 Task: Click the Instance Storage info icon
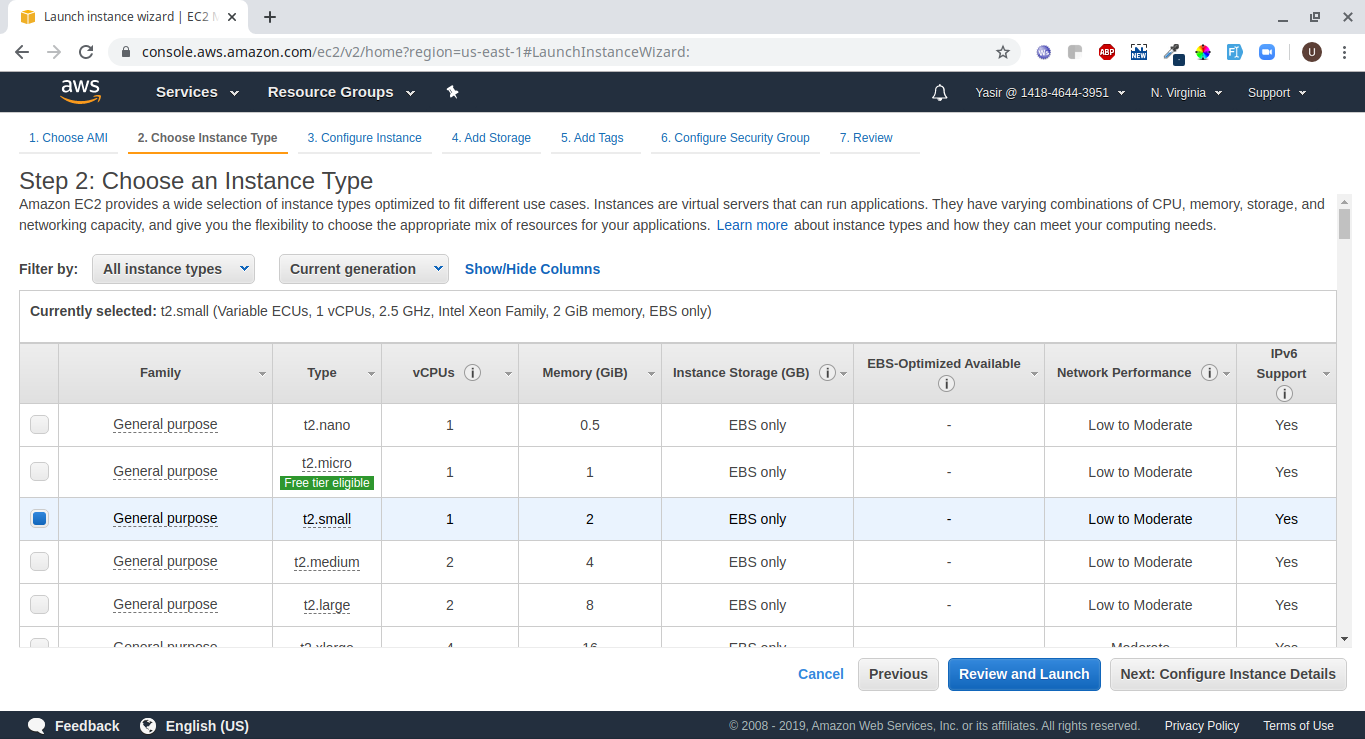pos(827,373)
